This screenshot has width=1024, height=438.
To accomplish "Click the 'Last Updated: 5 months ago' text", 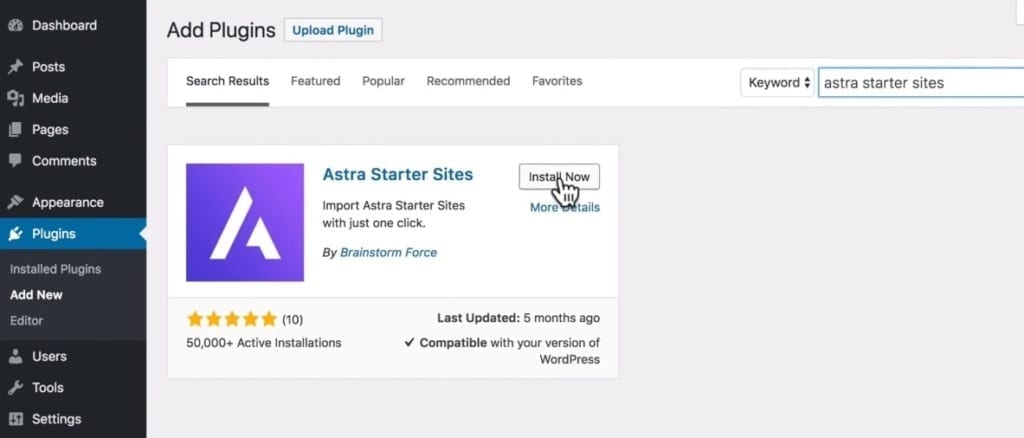I will tap(519, 319).
